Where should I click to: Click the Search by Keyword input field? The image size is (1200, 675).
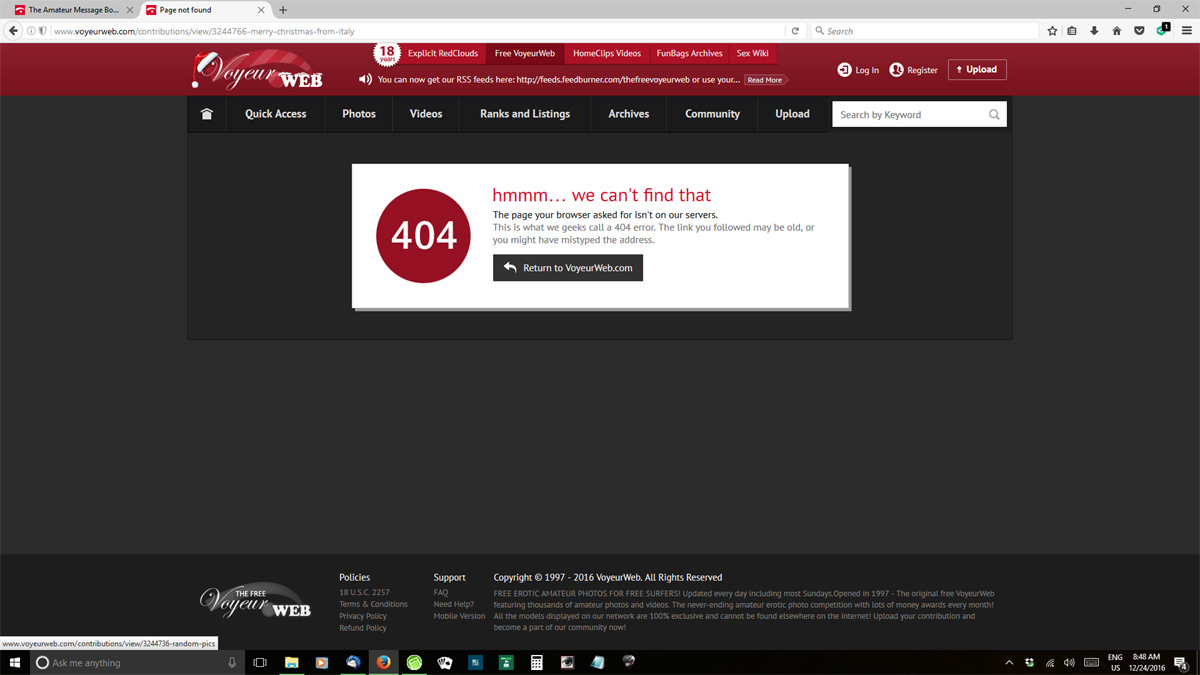point(908,115)
